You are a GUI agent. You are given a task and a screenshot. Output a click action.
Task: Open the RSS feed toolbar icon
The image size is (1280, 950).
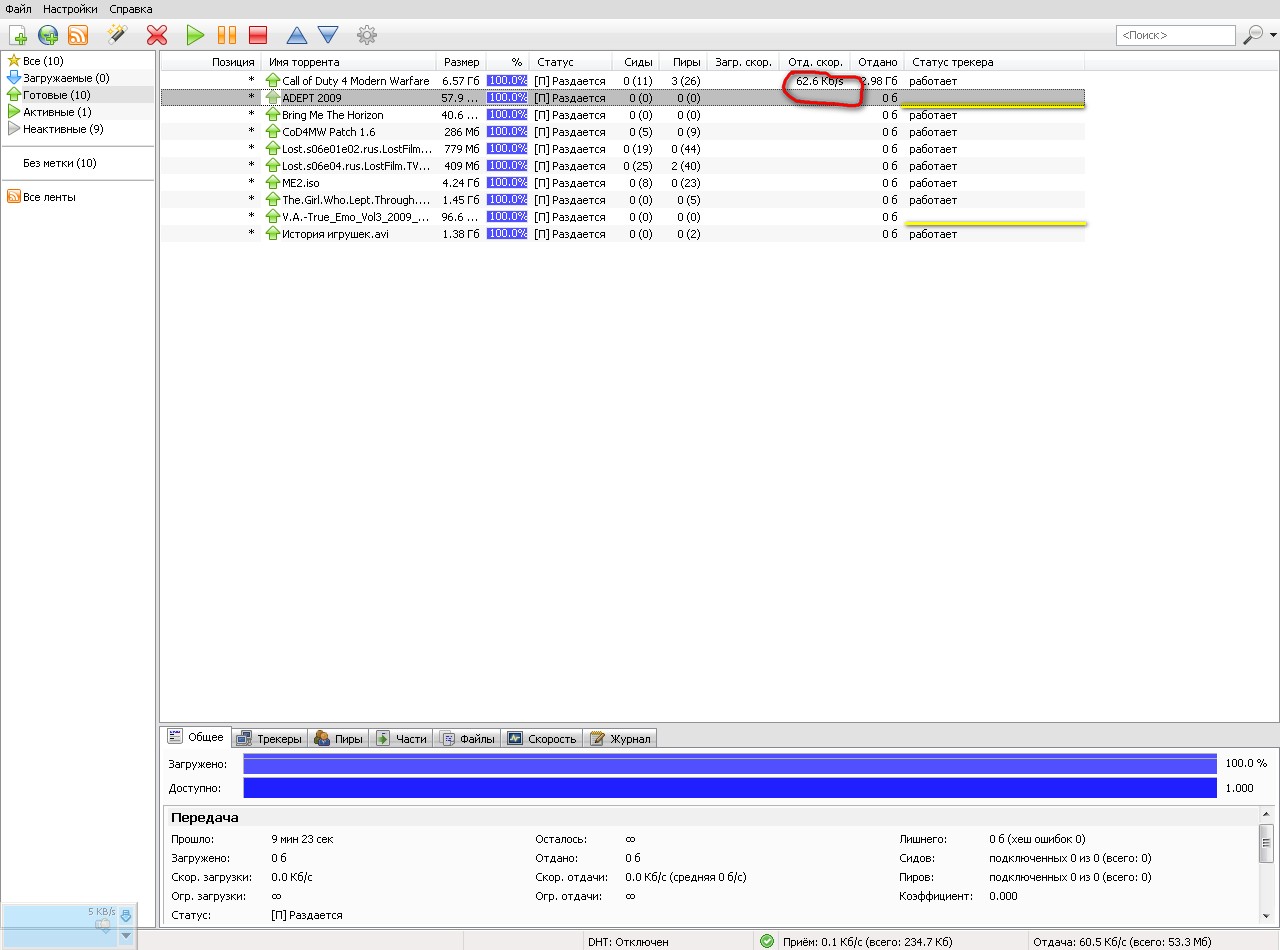click(78, 36)
